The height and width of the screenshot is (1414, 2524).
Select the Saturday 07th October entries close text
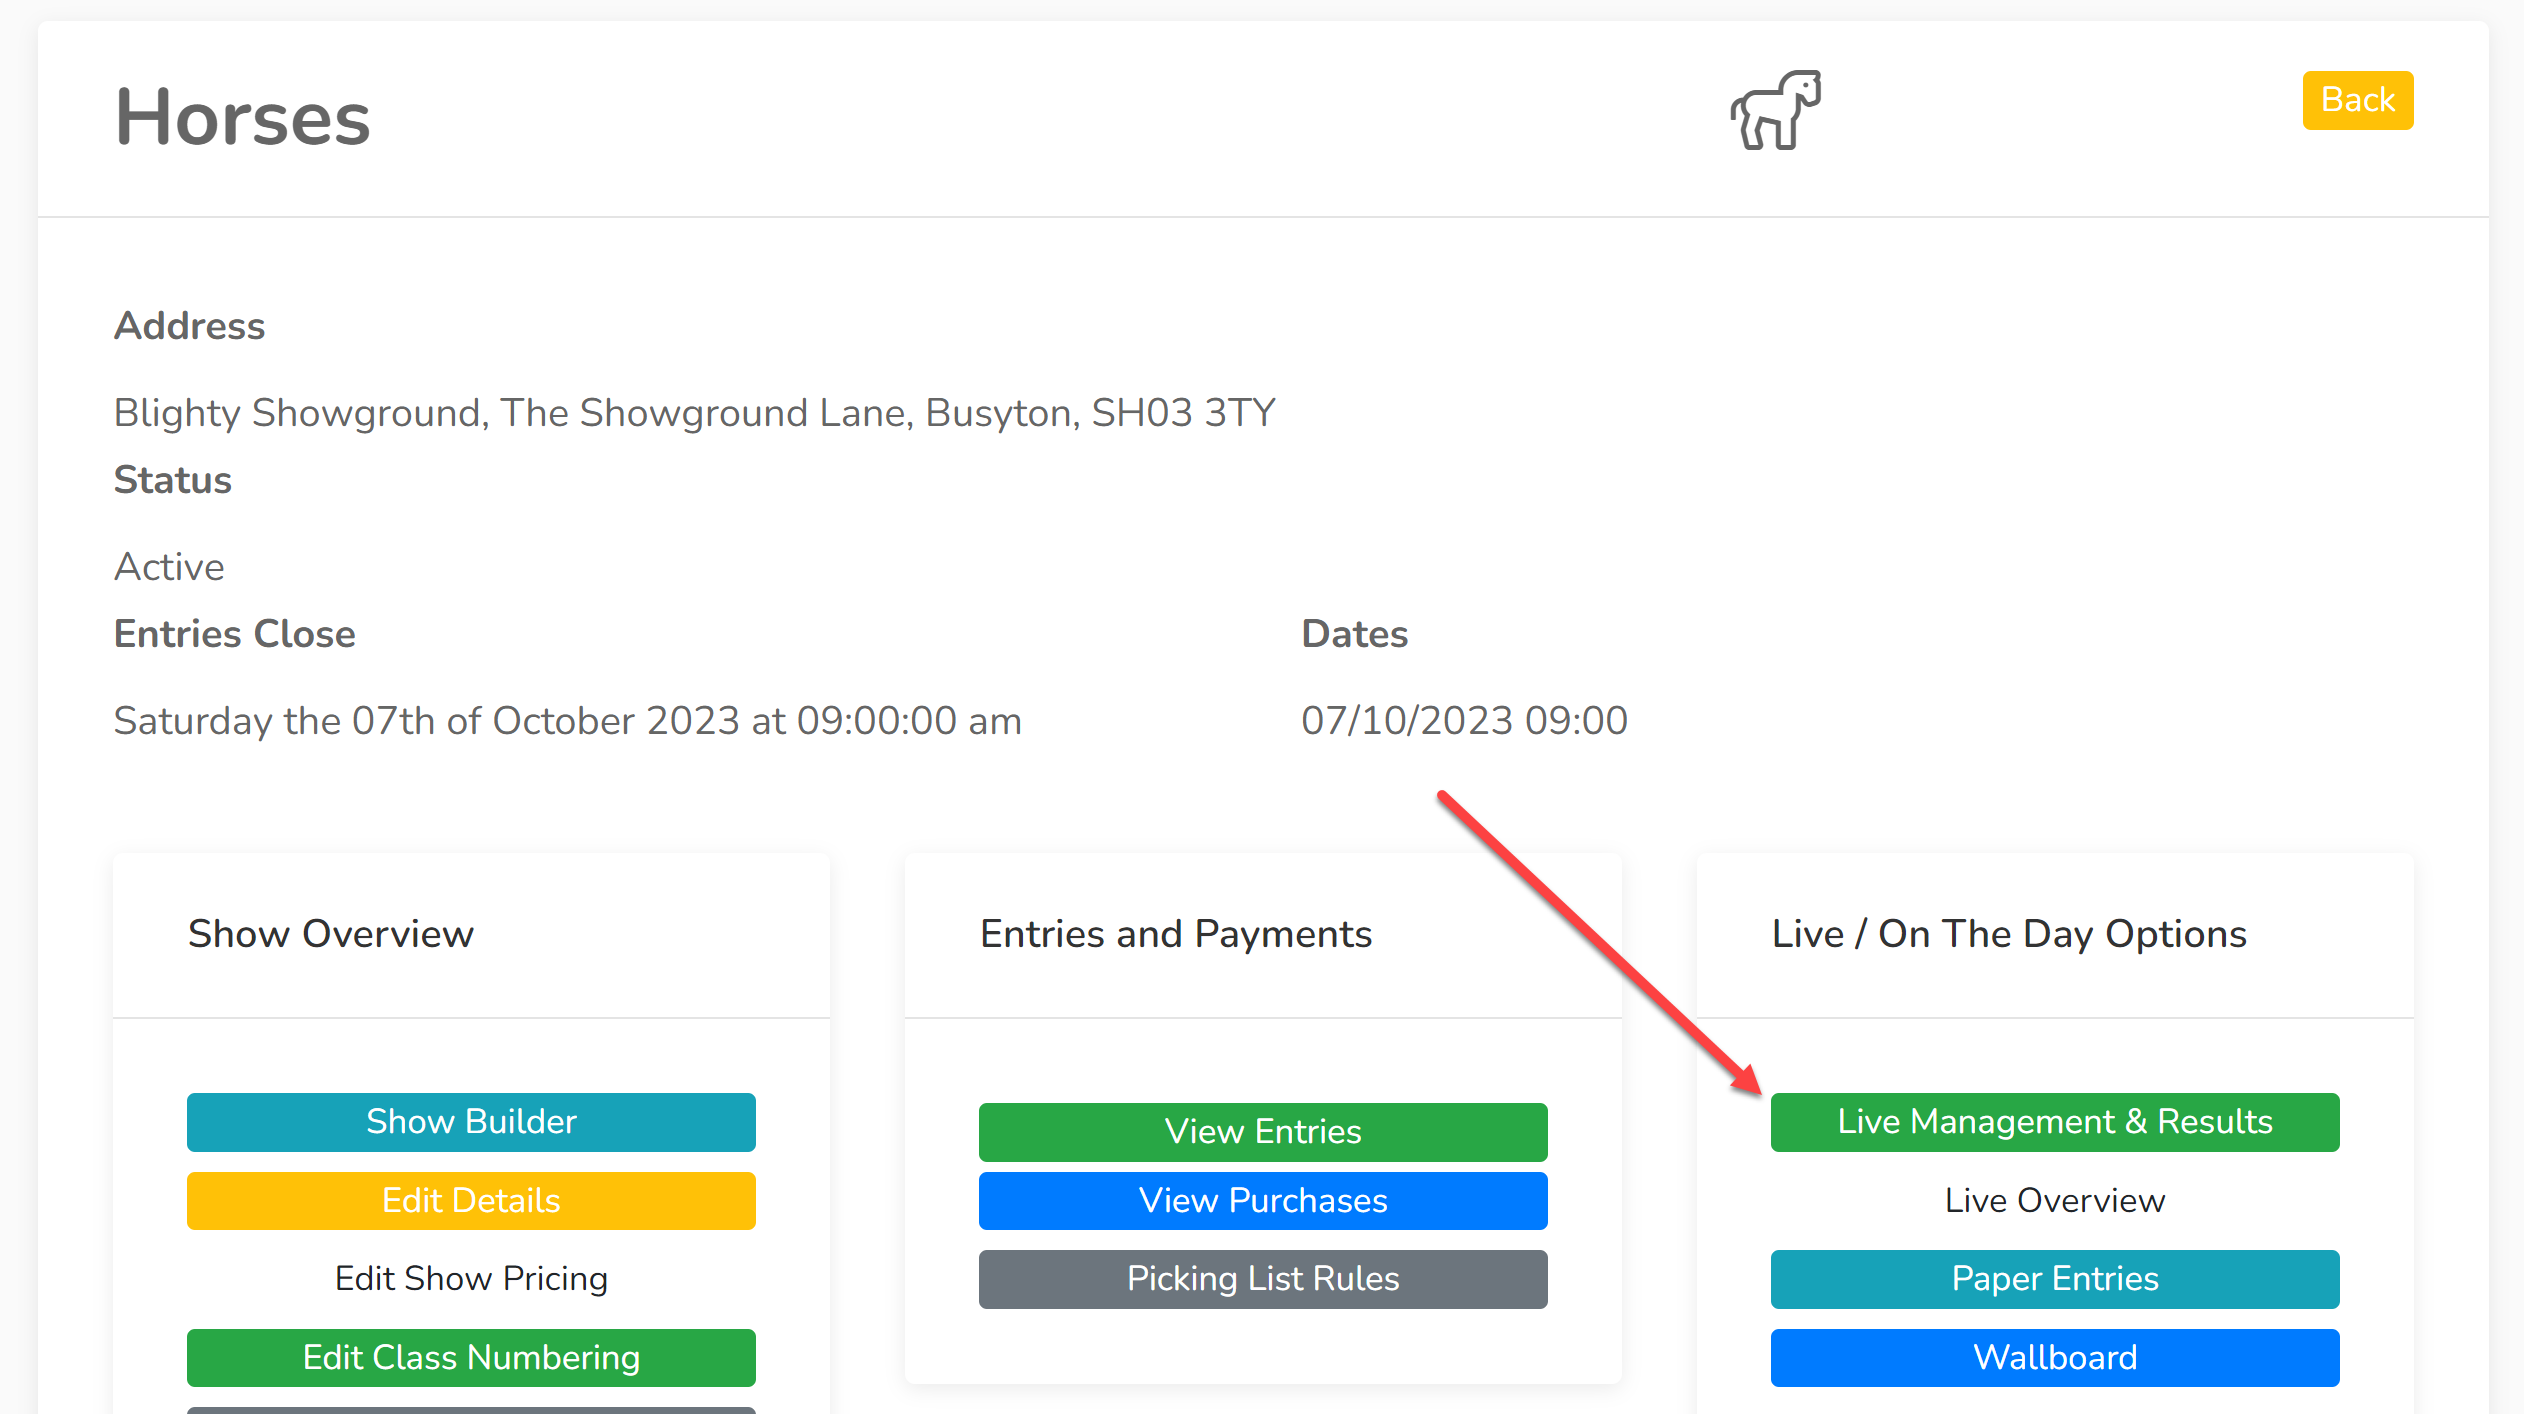568,721
